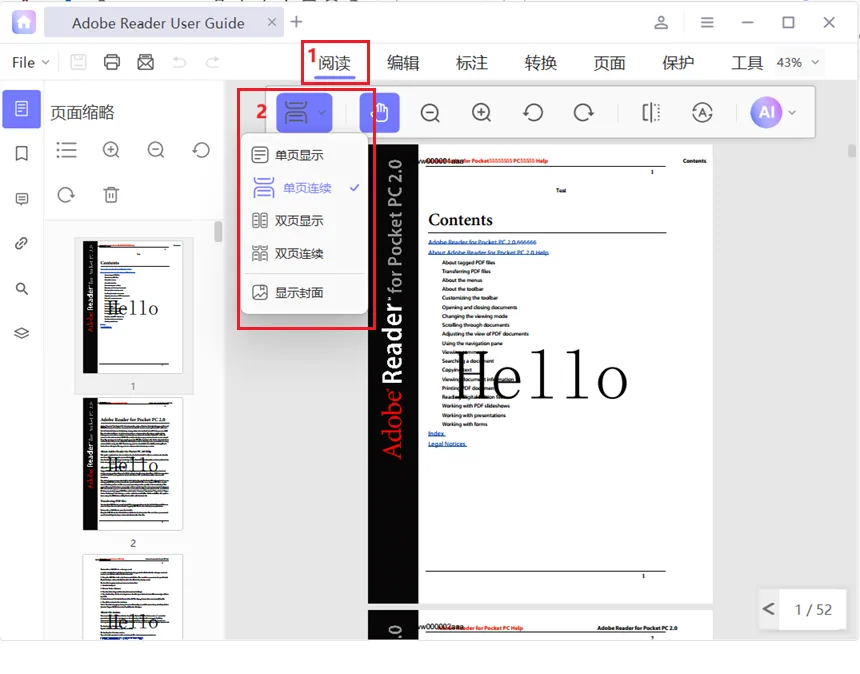Open the page thumbnails sidebar panel
860x674 pixels.
click(x=21, y=109)
